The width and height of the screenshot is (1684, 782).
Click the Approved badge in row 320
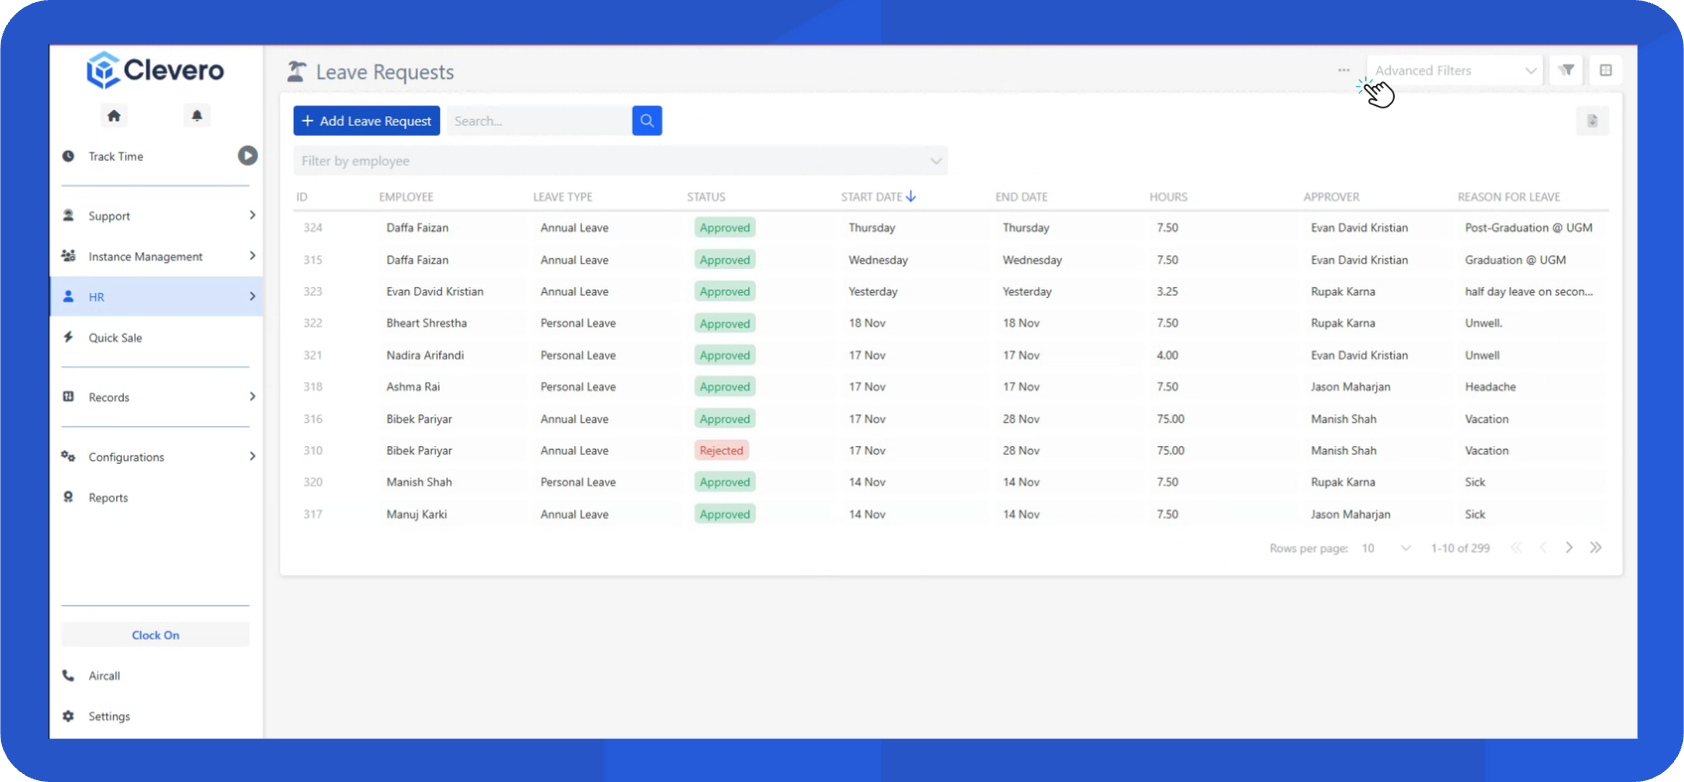pyautogui.click(x=725, y=482)
